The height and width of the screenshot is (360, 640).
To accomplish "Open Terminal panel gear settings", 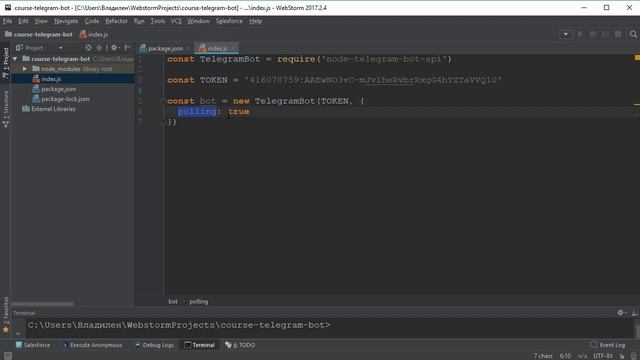I will coord(621,313).
